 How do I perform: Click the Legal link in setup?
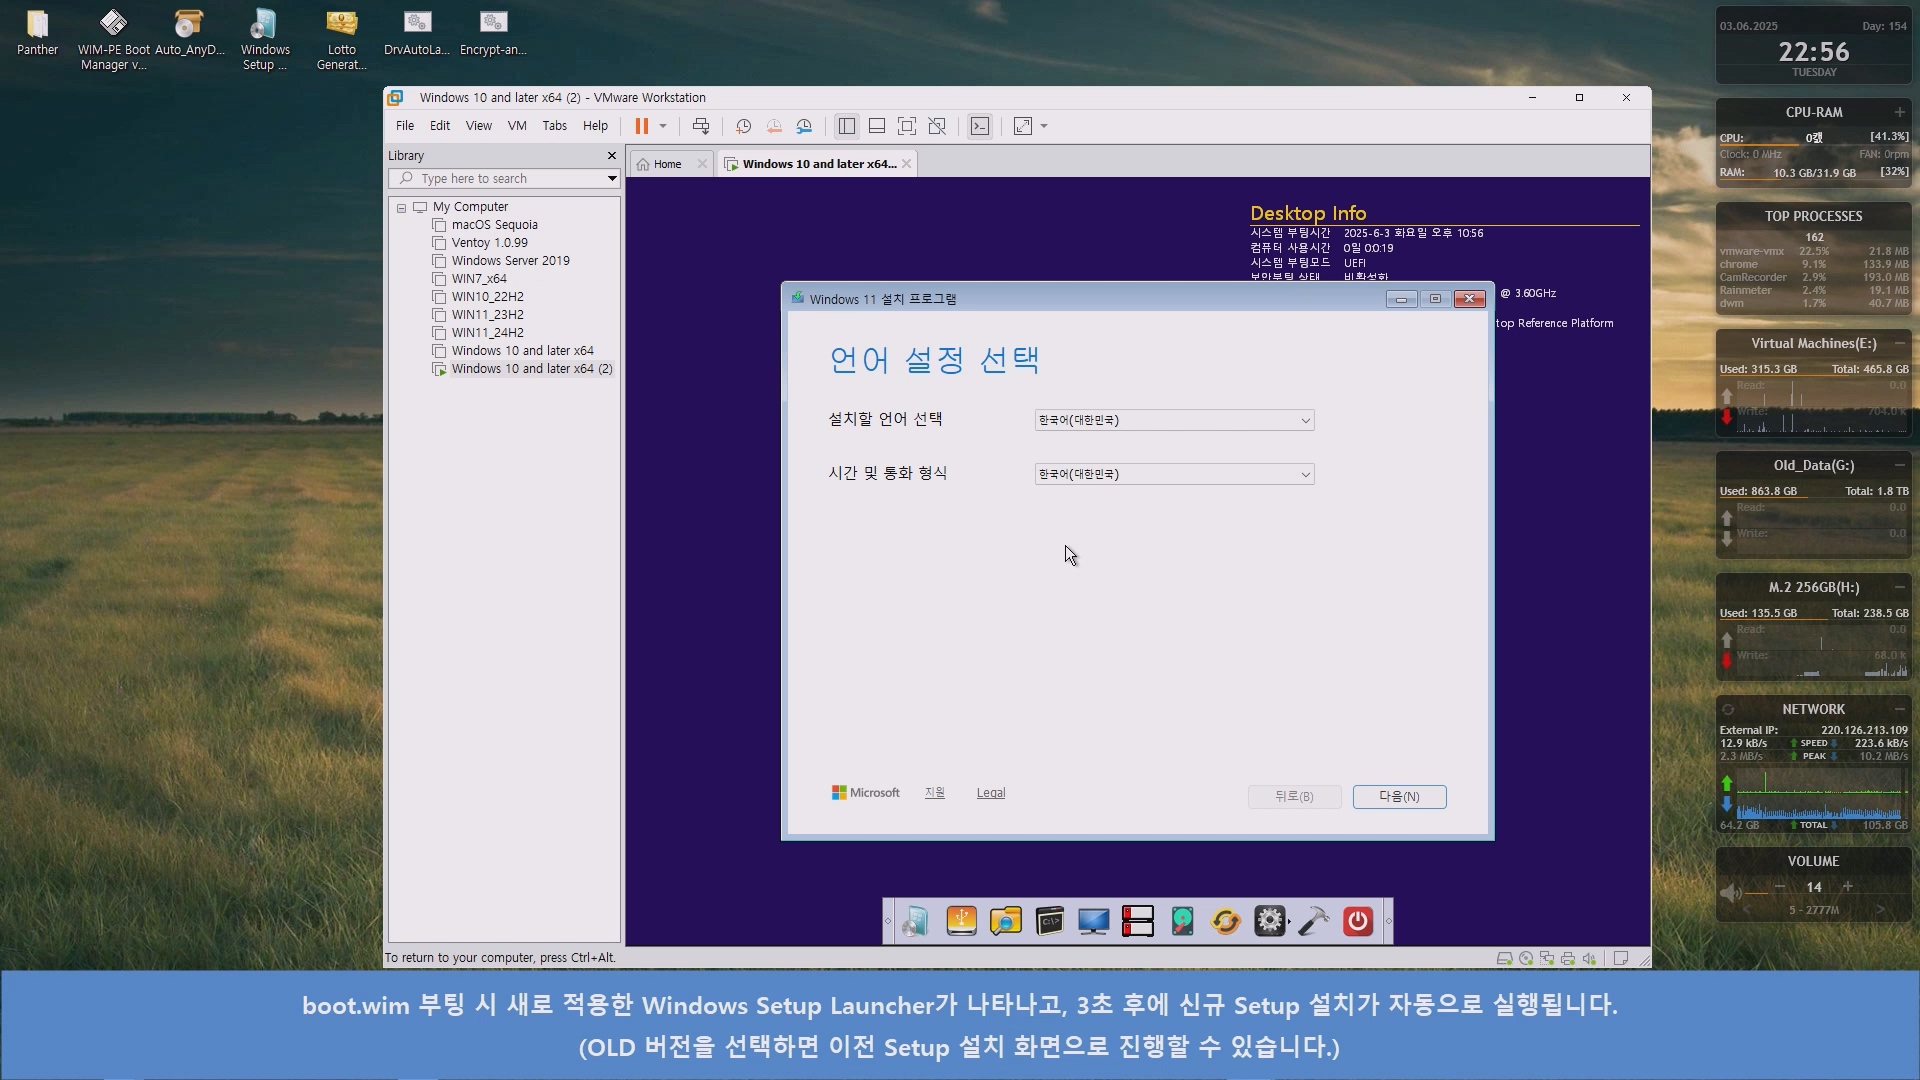(990, 793)
